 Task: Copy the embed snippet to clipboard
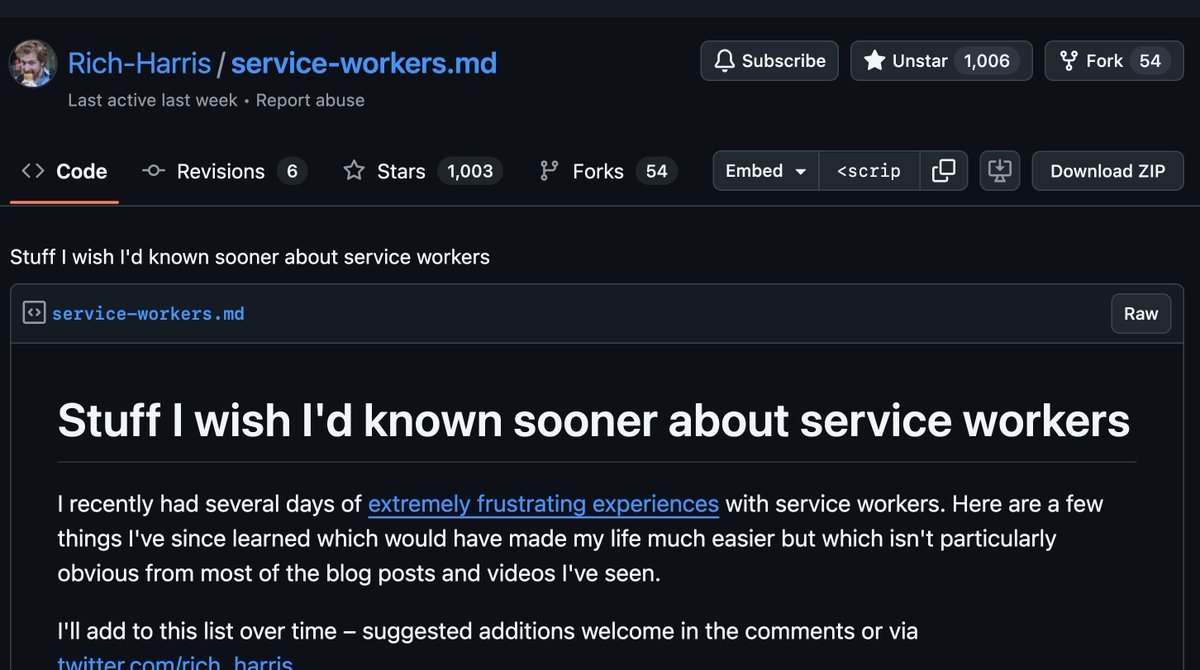pyautogui.click(x=943, y=171)
